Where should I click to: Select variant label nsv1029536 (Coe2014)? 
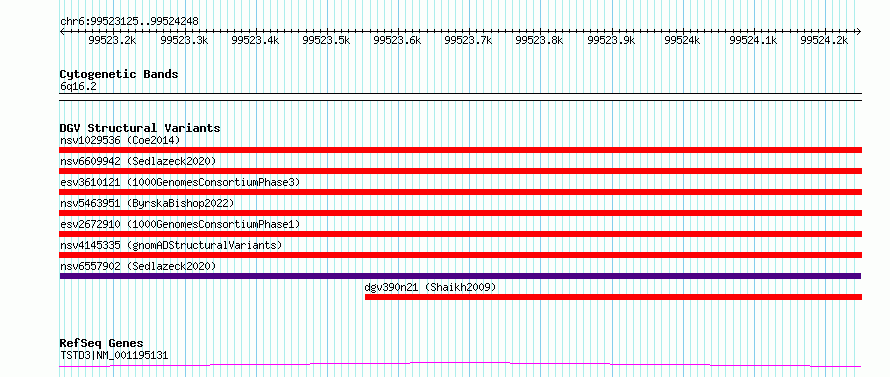coord(120,140)
